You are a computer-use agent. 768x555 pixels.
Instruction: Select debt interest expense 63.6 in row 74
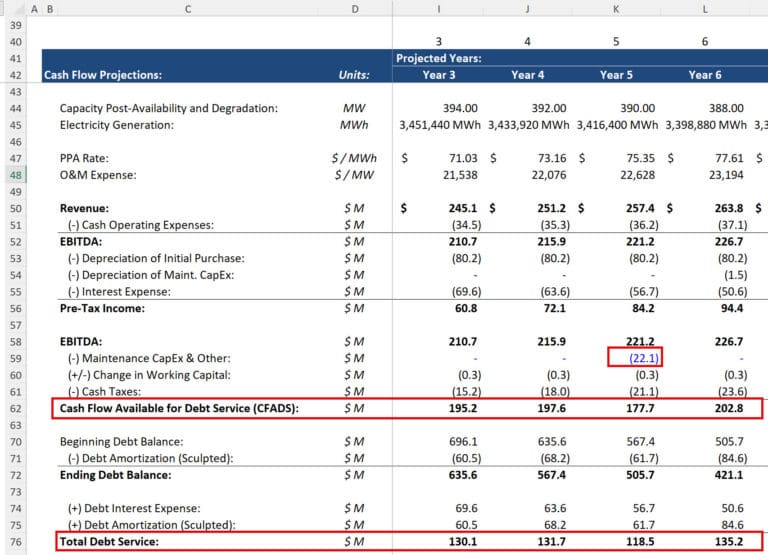click(x=555, y=508)
